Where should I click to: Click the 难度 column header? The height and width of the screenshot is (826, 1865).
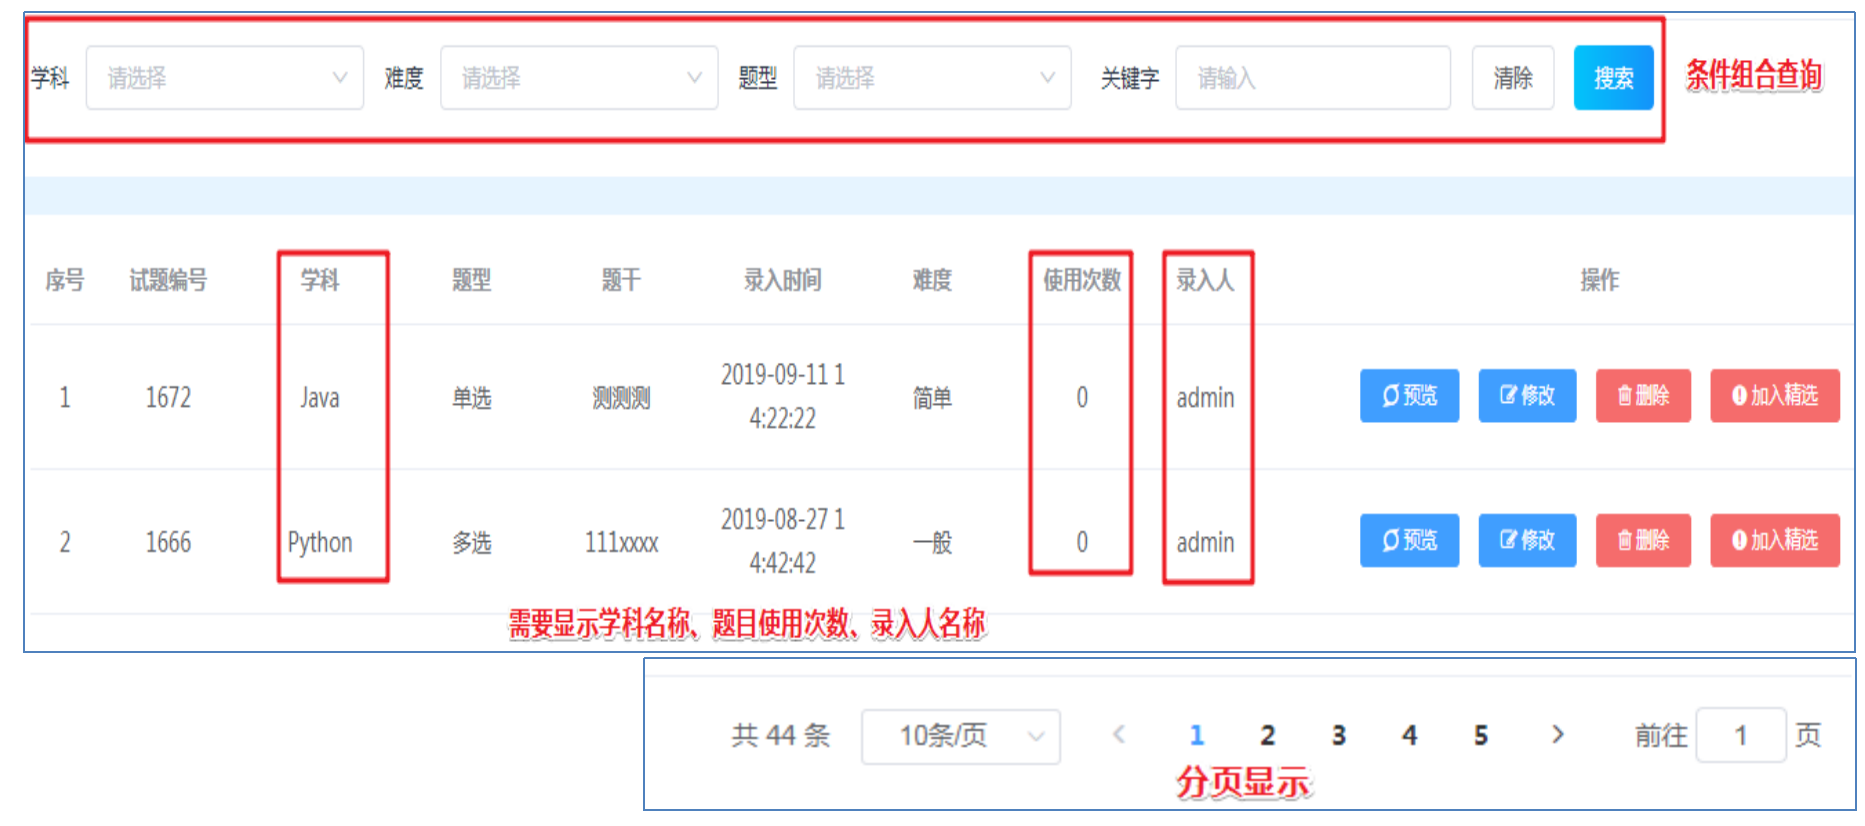click(932, 280)
